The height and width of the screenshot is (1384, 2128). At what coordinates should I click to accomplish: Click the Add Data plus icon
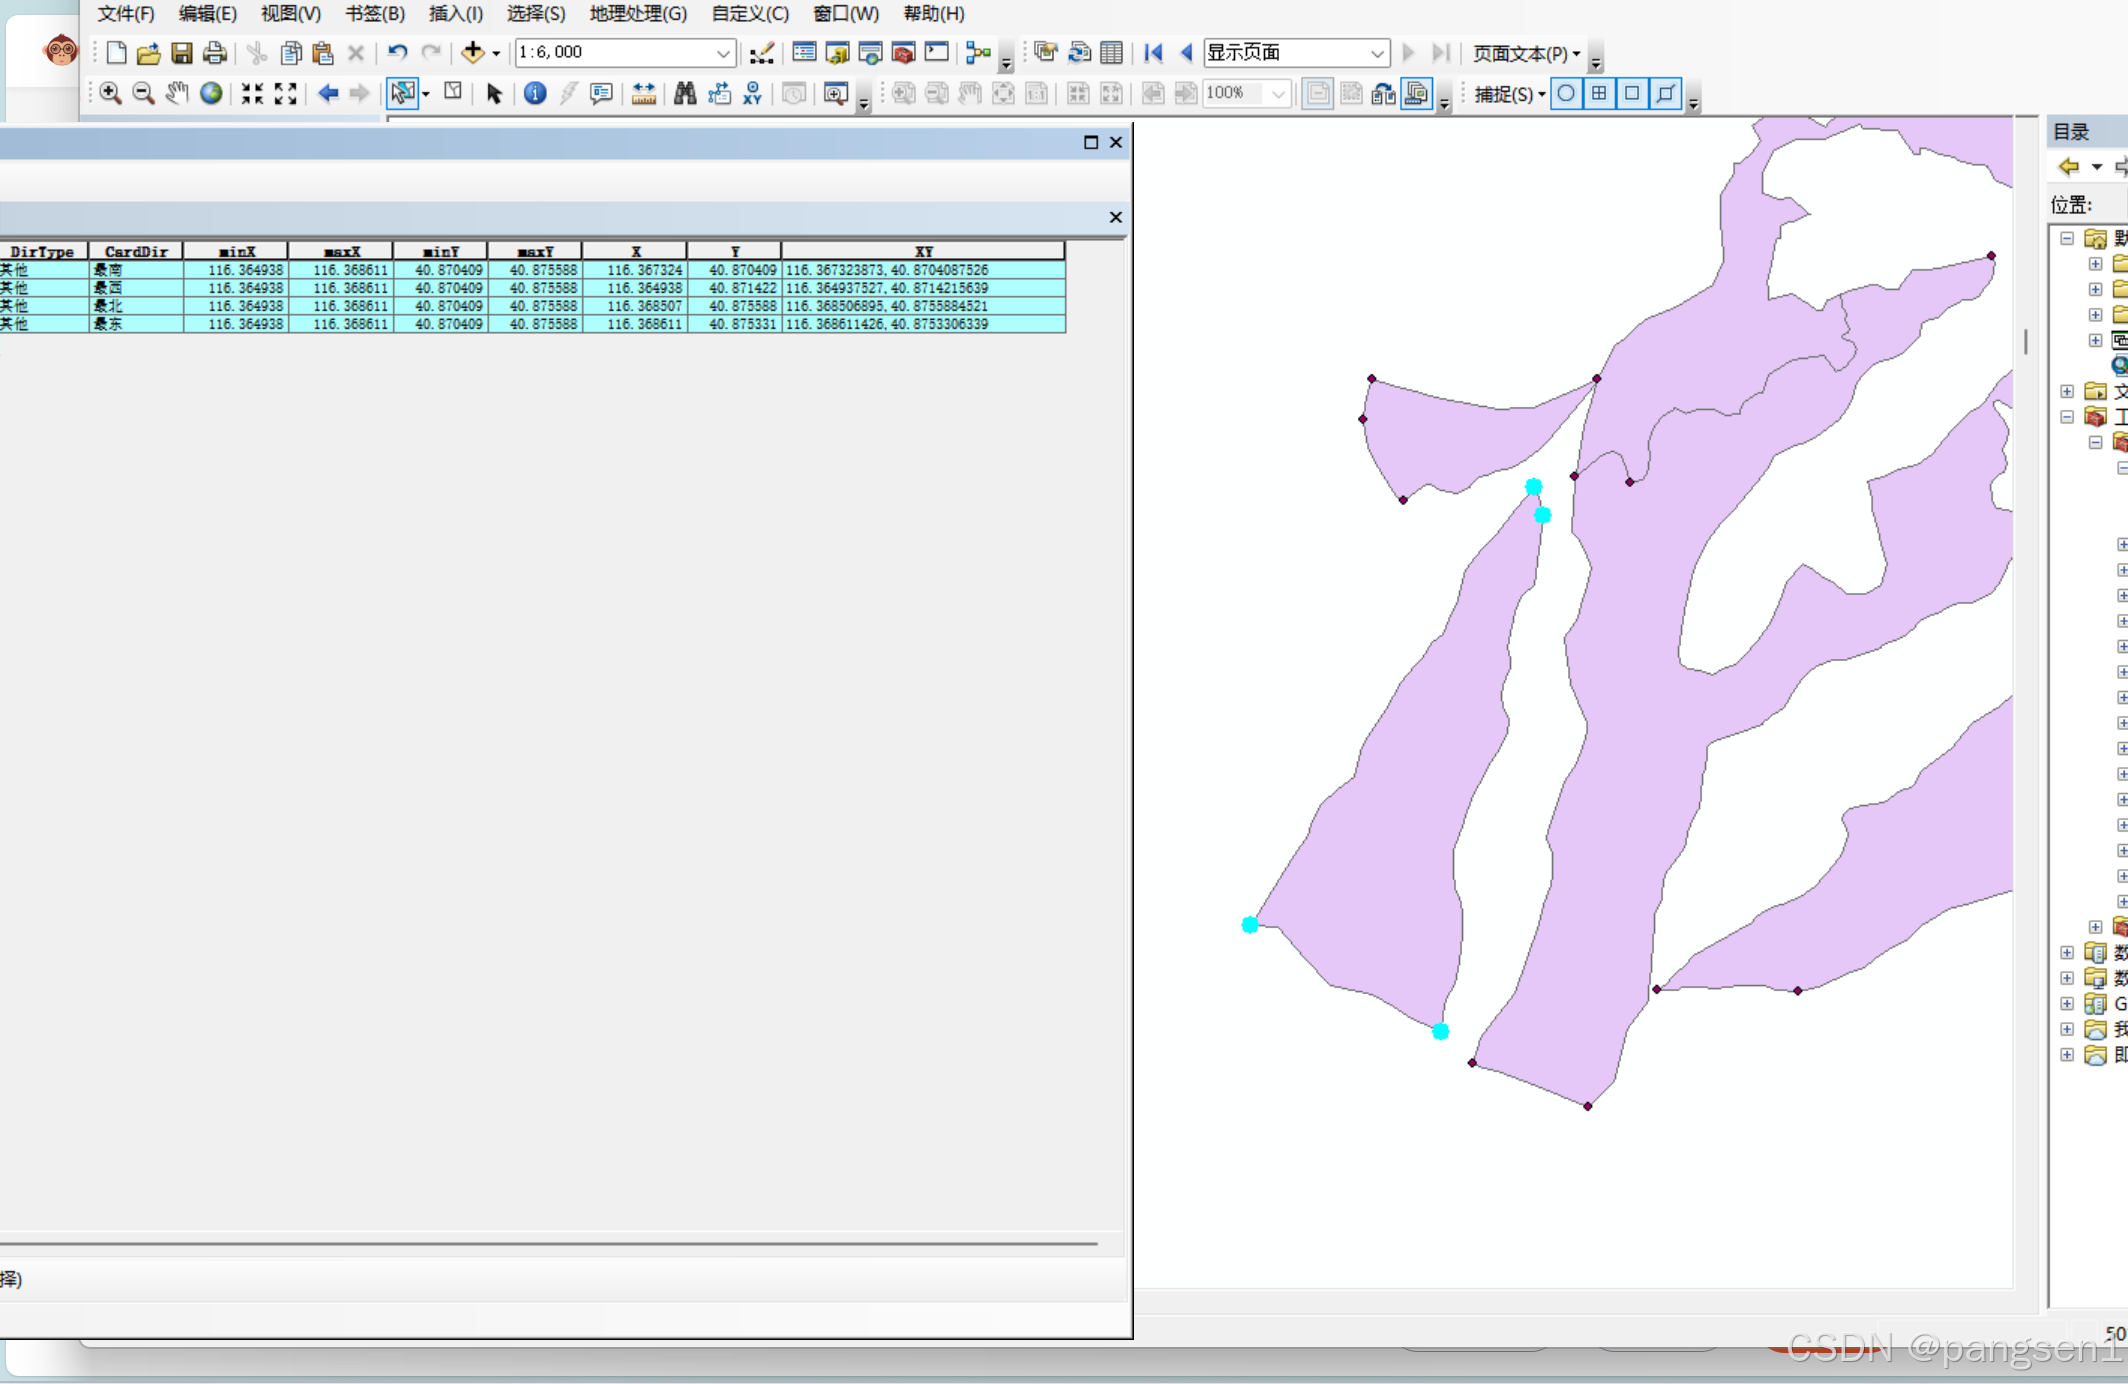click(x=472, y=52)
